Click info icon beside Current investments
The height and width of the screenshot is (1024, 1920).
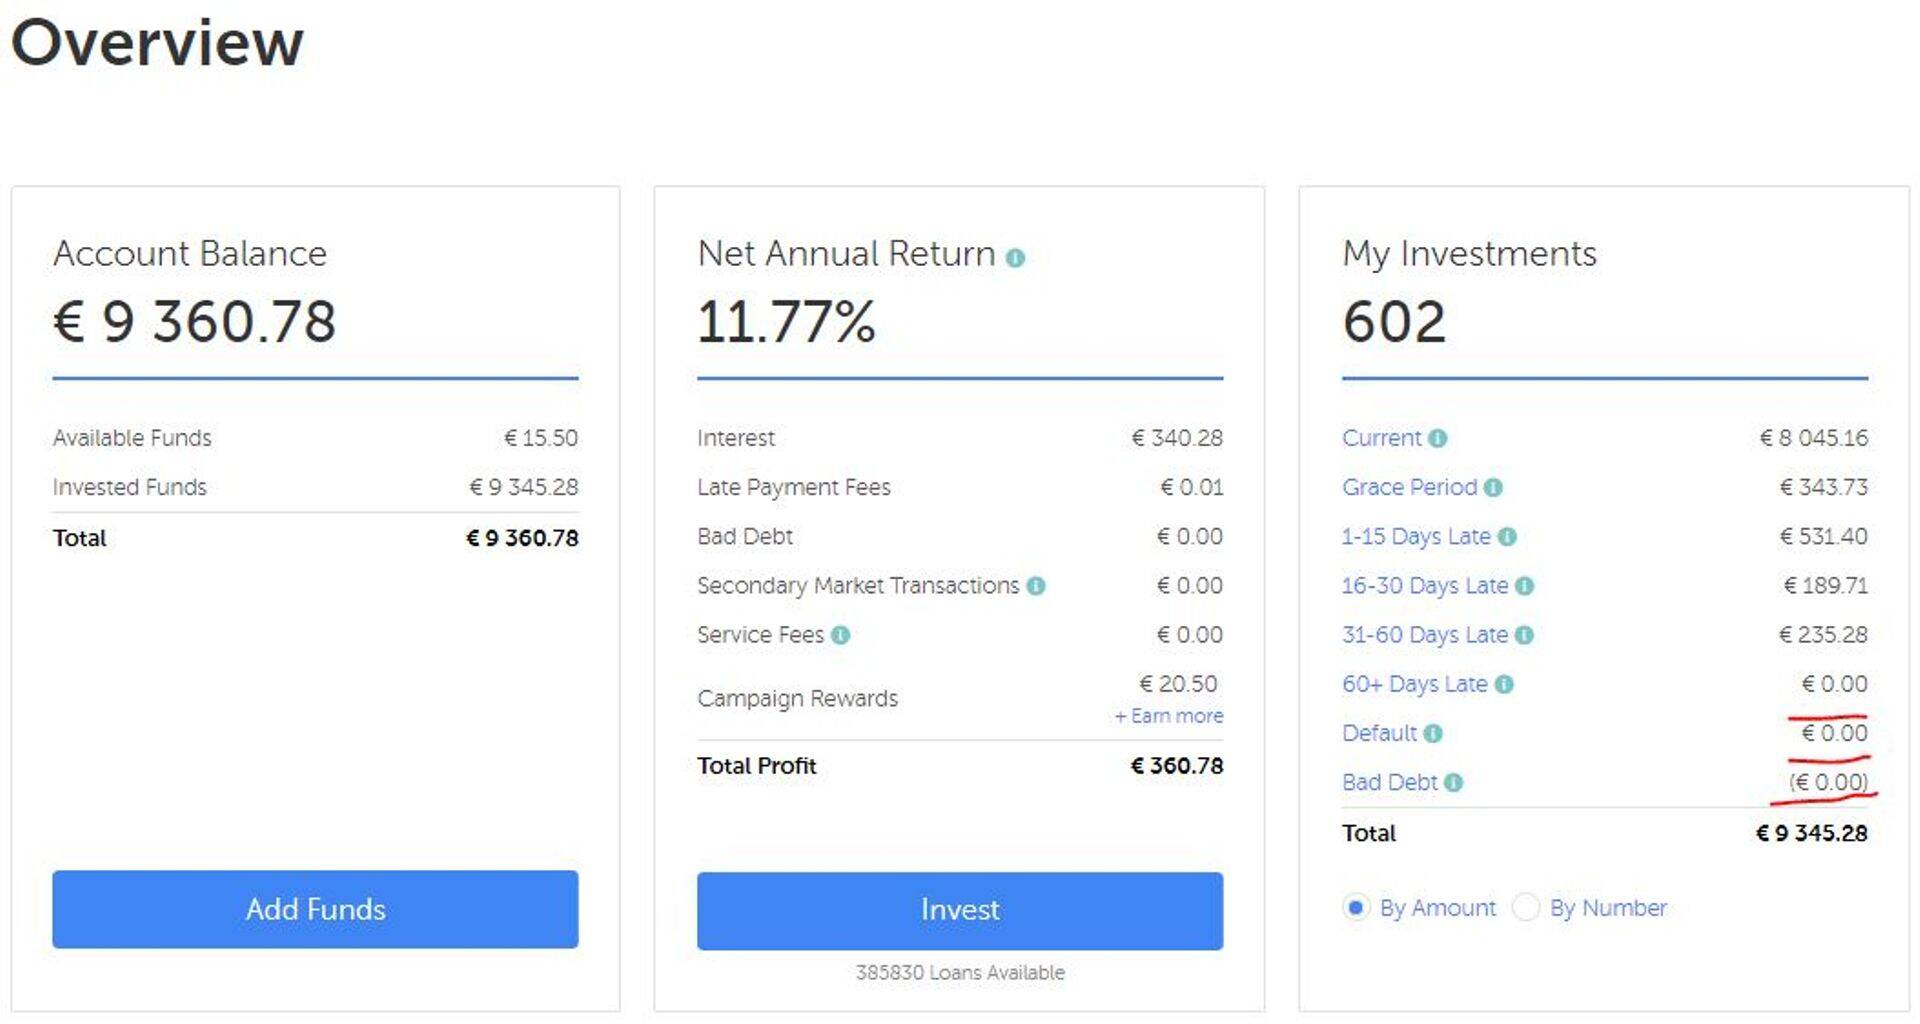[x=1438, y=438]
